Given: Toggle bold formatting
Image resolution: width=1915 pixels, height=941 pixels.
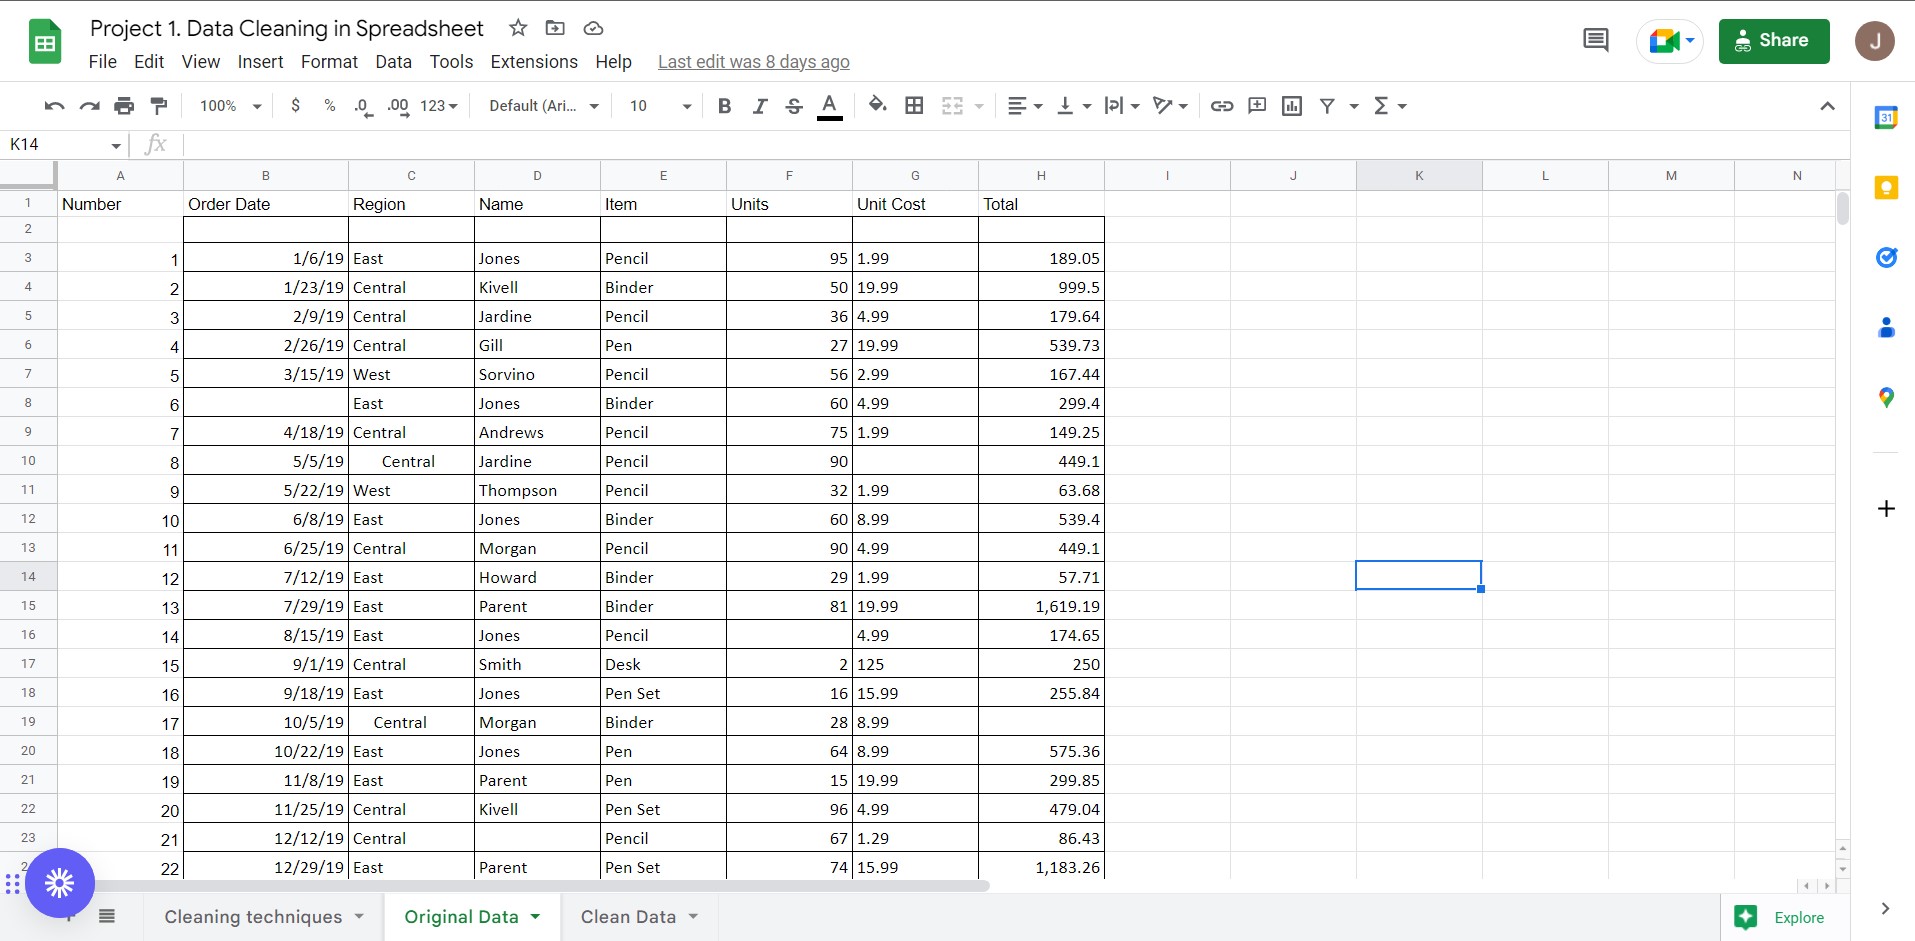Looking at the screenshot, I should coord(725,106).
